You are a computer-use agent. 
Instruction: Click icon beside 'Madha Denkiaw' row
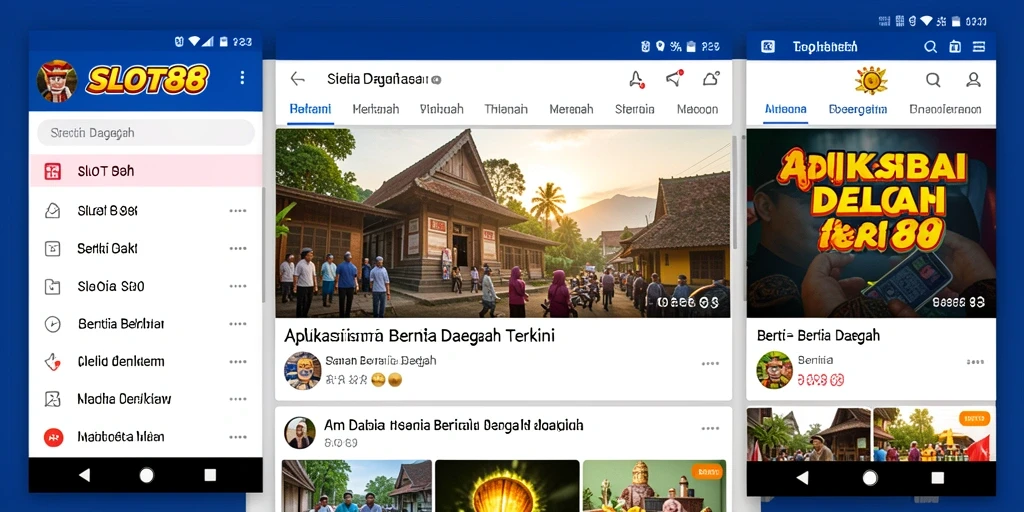click(52, 399)
